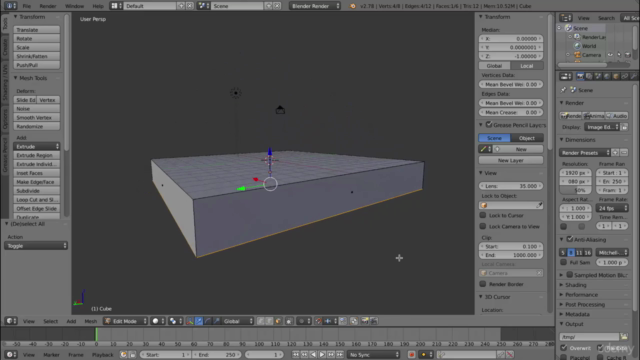Viewport: 640px width, 360px height.
Task: Click the Translate button
Action: (x=37, y=30)
